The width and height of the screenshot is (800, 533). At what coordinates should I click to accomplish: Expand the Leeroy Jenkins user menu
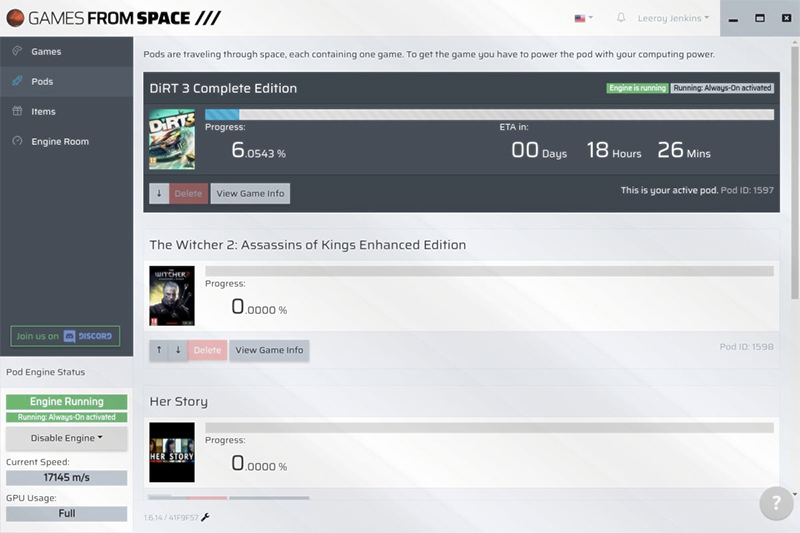673,18
